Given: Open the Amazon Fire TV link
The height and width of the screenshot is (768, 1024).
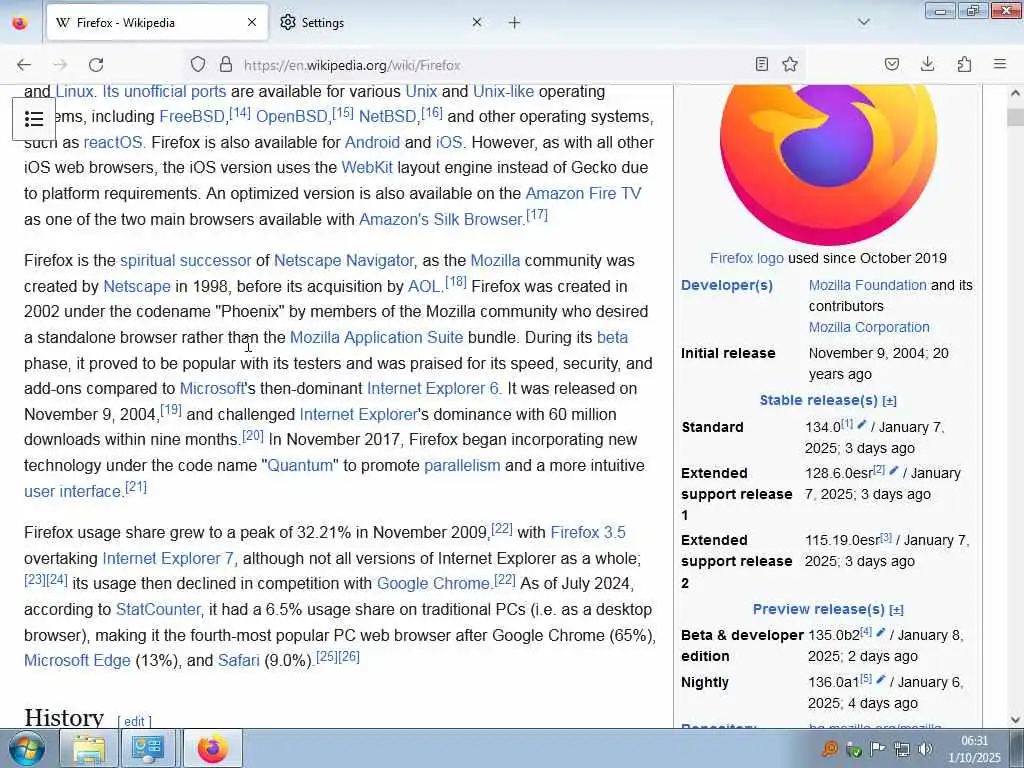Looking at the screenshot, I should pyautogui.click(x=583, y=193).
